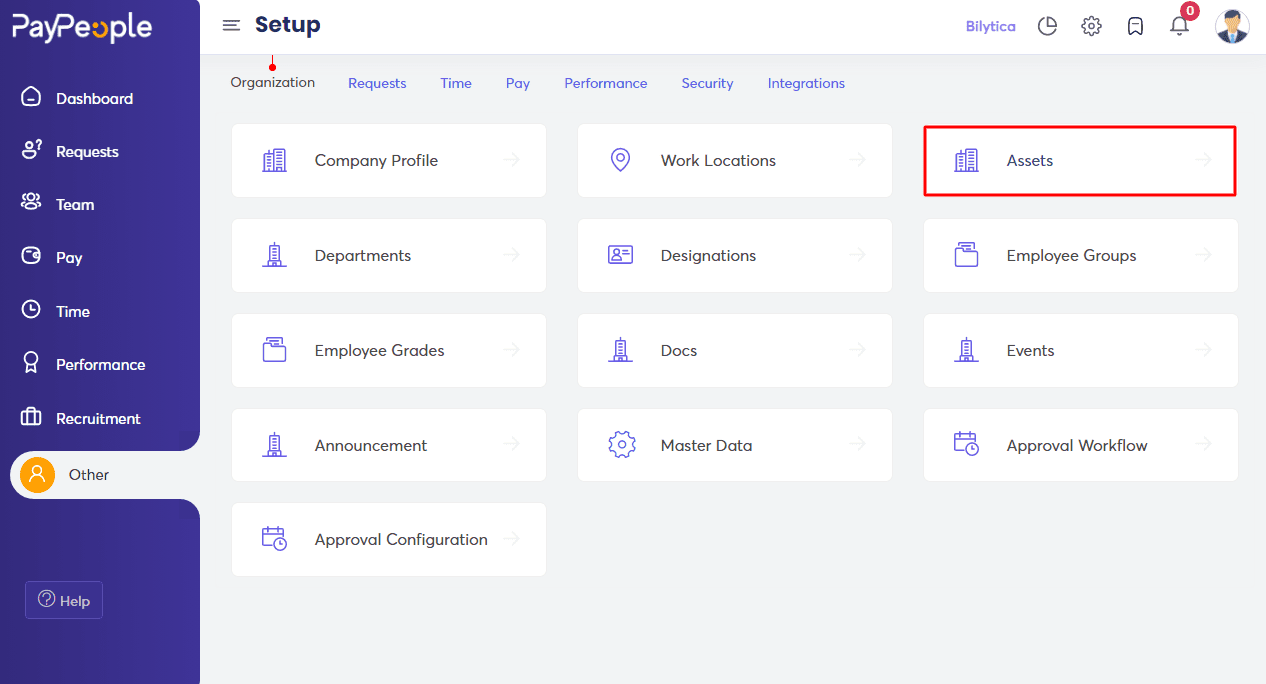Open the notifications bell
Screen dimensions: 1266x684
pos(1179,27)
